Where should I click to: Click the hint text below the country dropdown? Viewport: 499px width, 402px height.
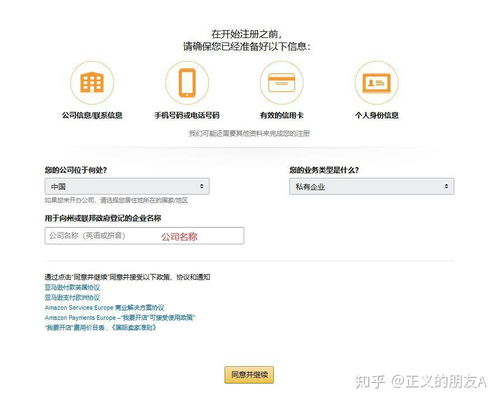(x=116, y=200)
